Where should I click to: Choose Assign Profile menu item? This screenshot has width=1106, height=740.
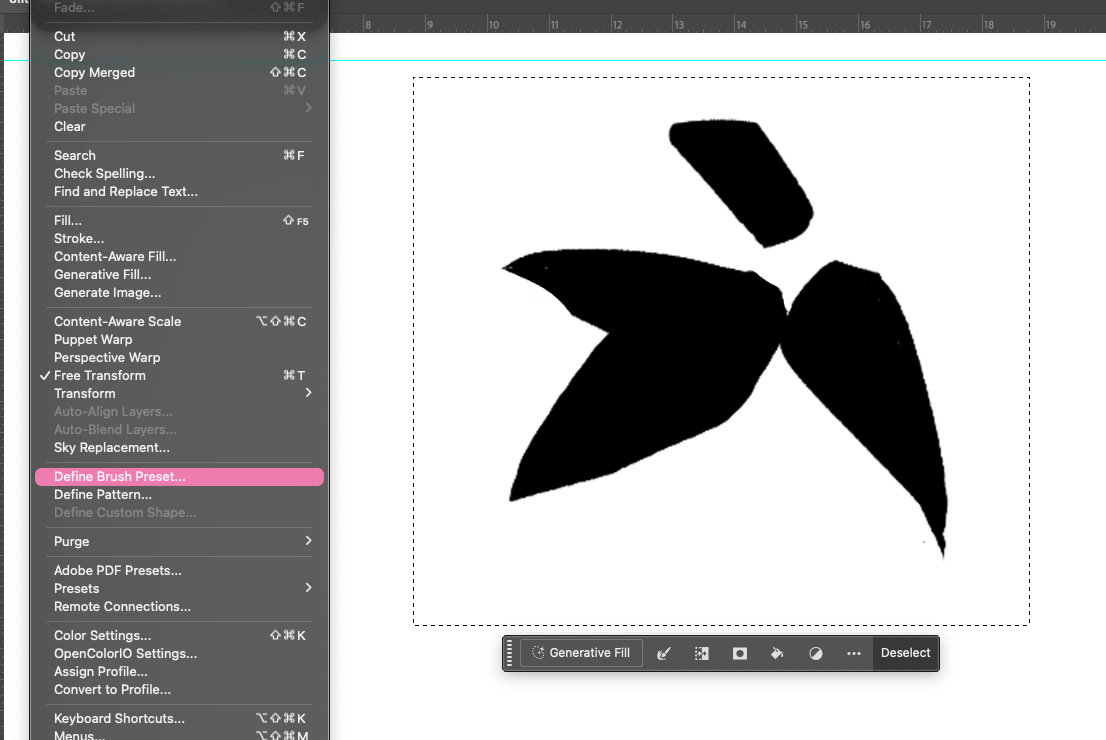tap(179, 672)
